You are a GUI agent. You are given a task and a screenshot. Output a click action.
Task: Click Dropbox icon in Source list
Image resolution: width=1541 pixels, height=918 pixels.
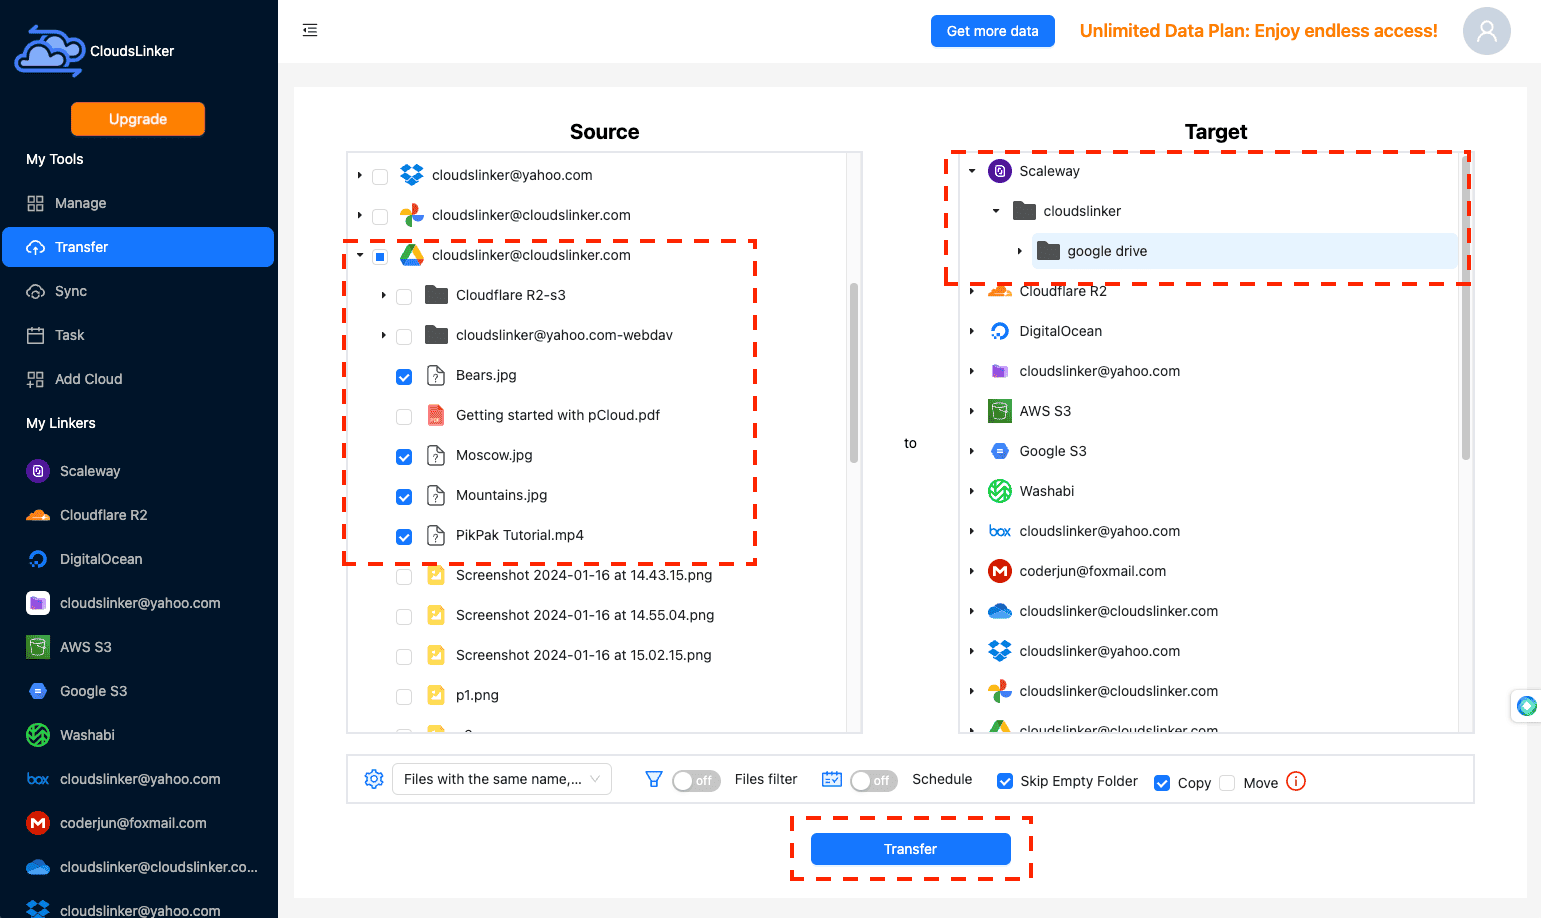(x=412, y=175)
